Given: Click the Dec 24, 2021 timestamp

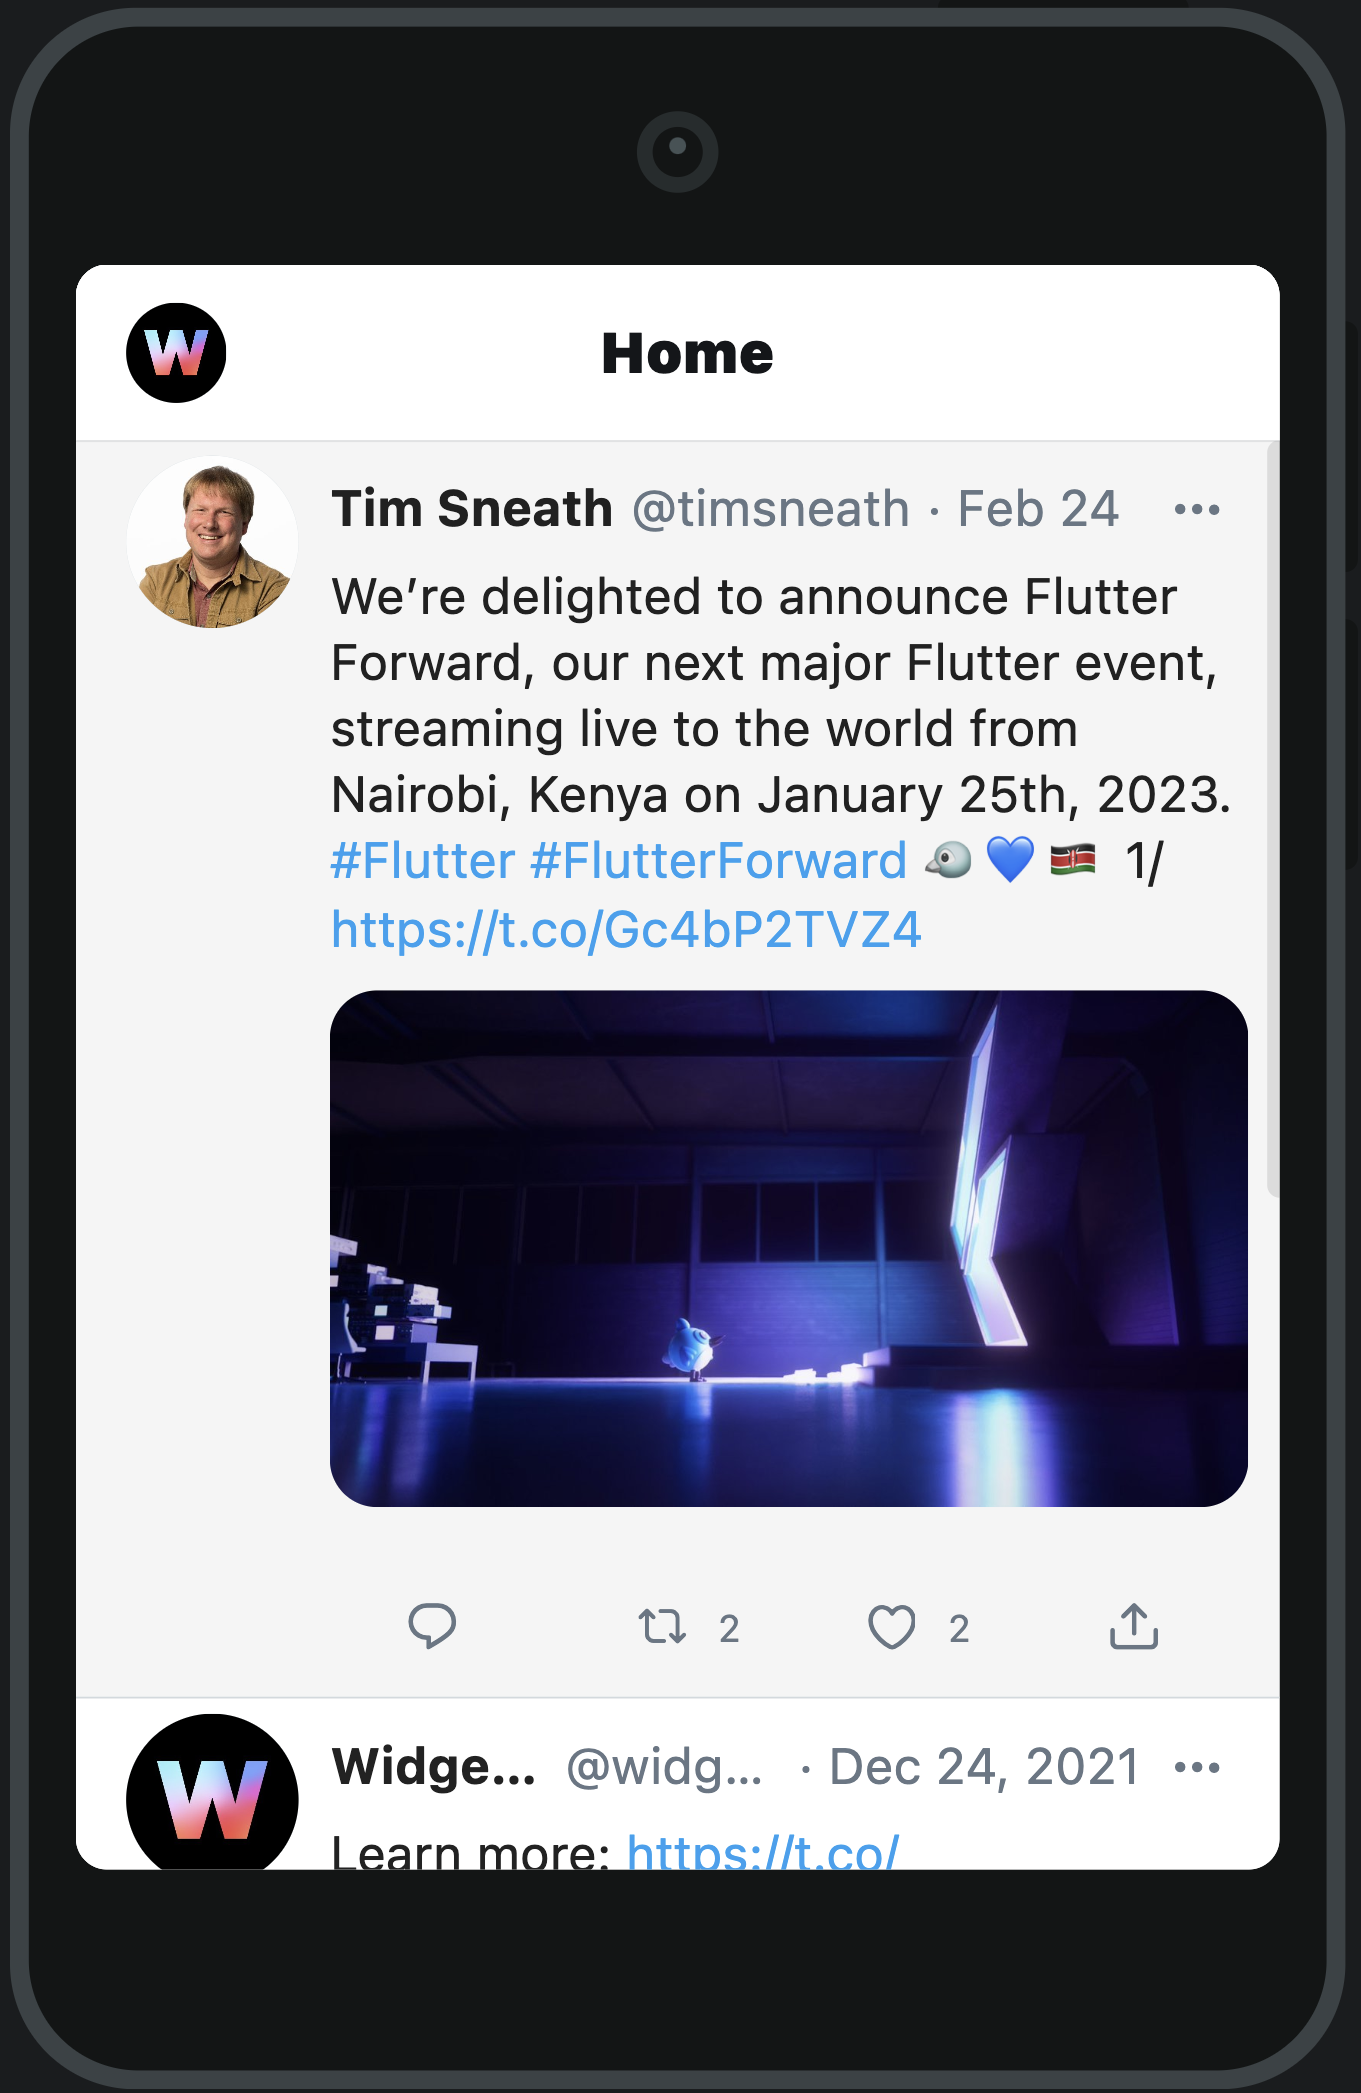Looking at the screenshot, I should pos(984,1767).
